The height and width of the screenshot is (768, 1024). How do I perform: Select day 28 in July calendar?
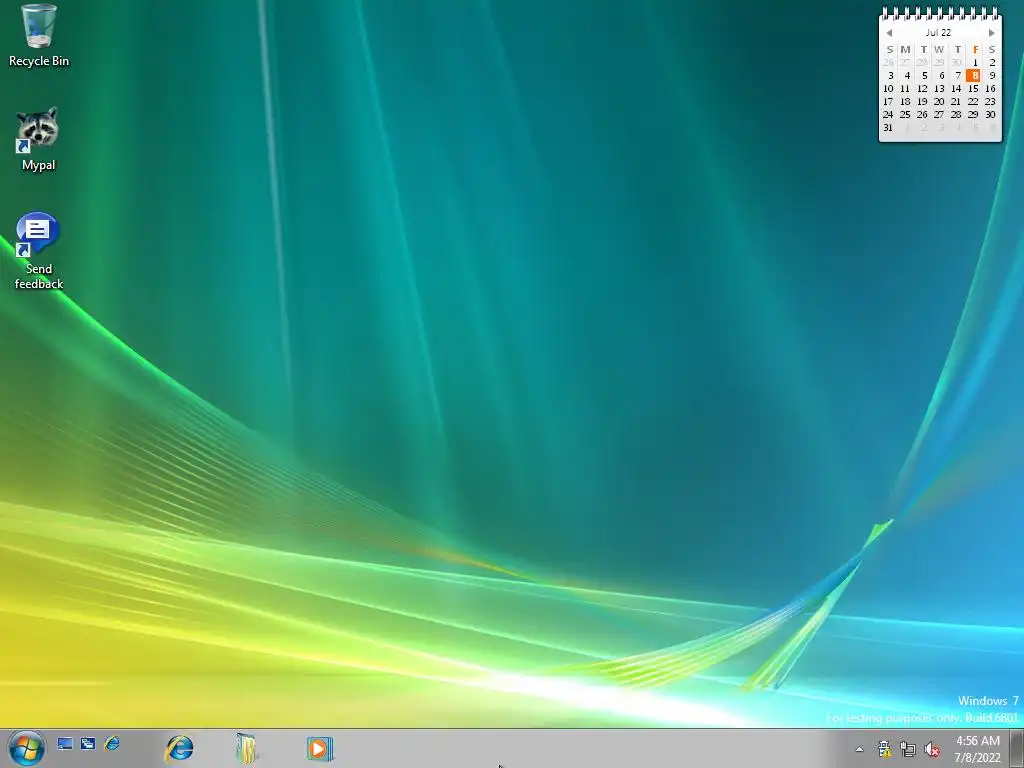coord(956,115)
